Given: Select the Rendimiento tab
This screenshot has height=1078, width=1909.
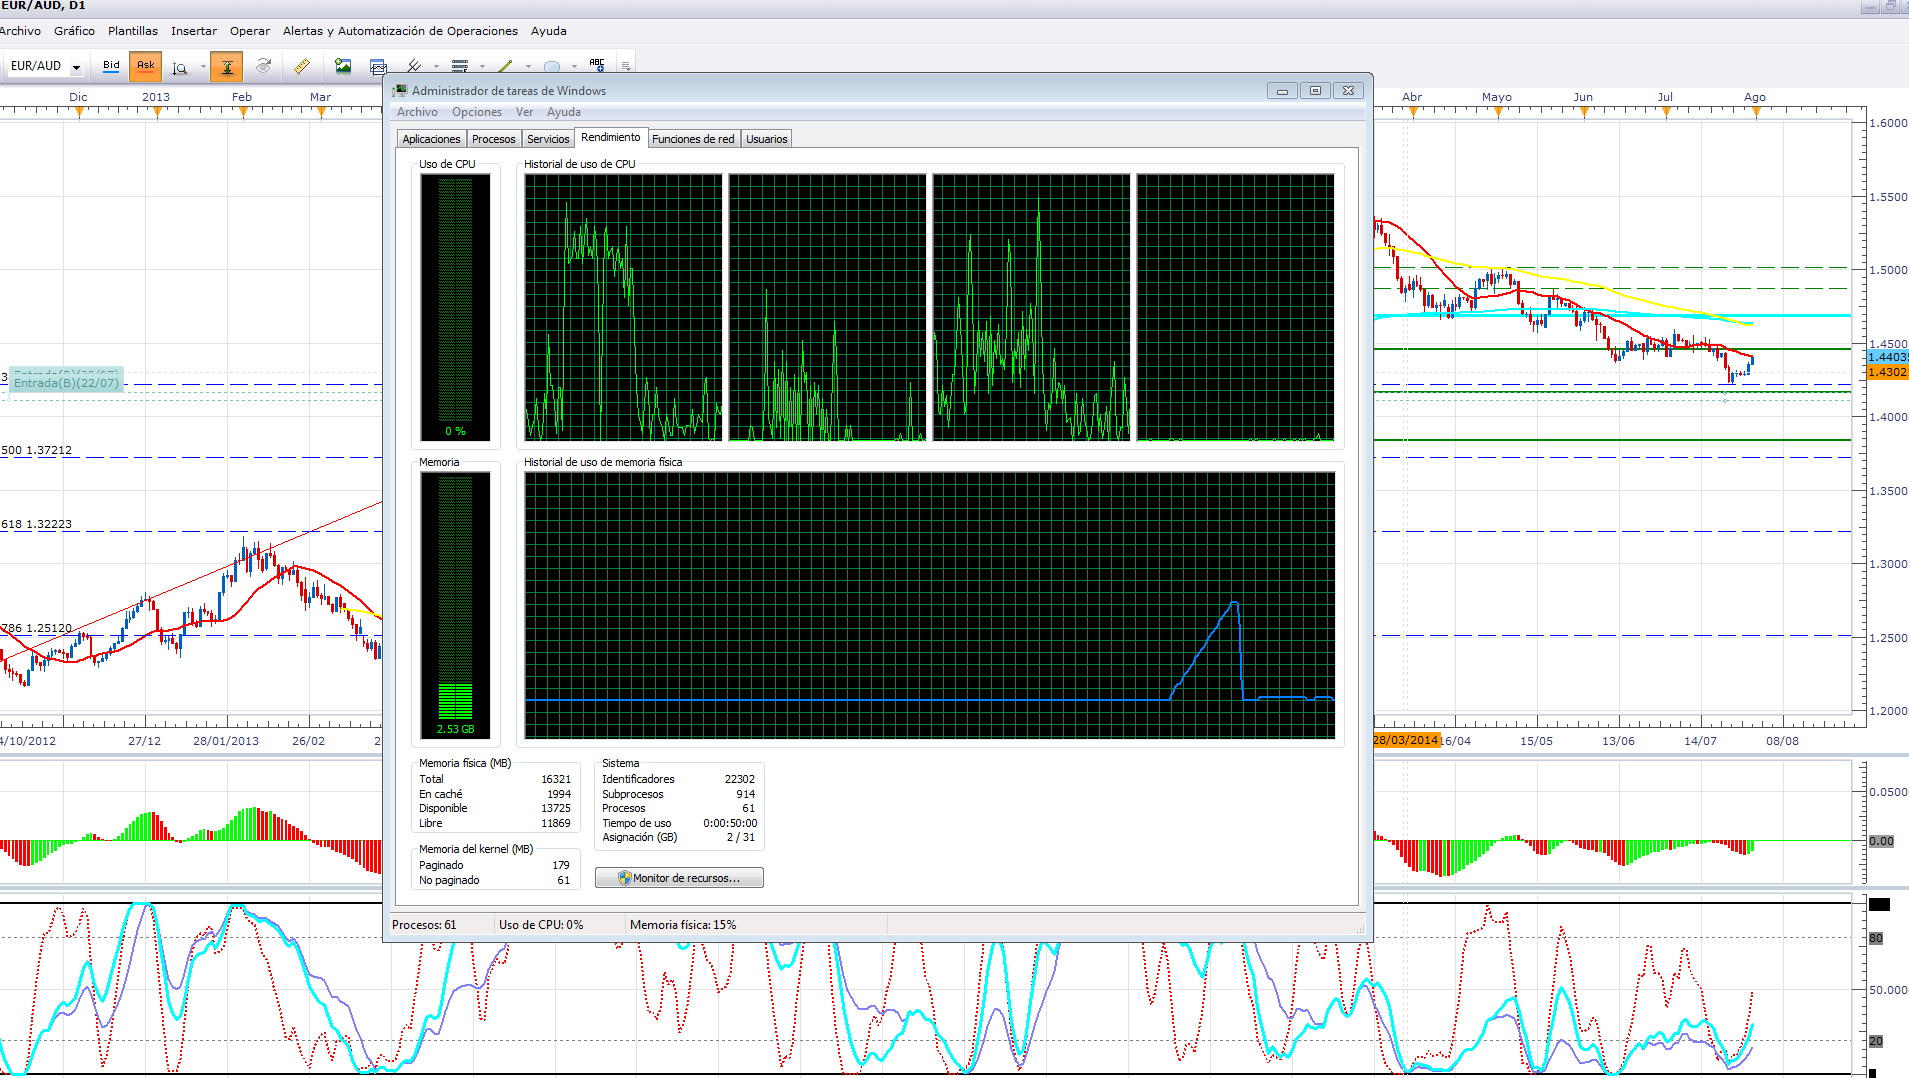Looking at the screenshot, I should [611, 137].
